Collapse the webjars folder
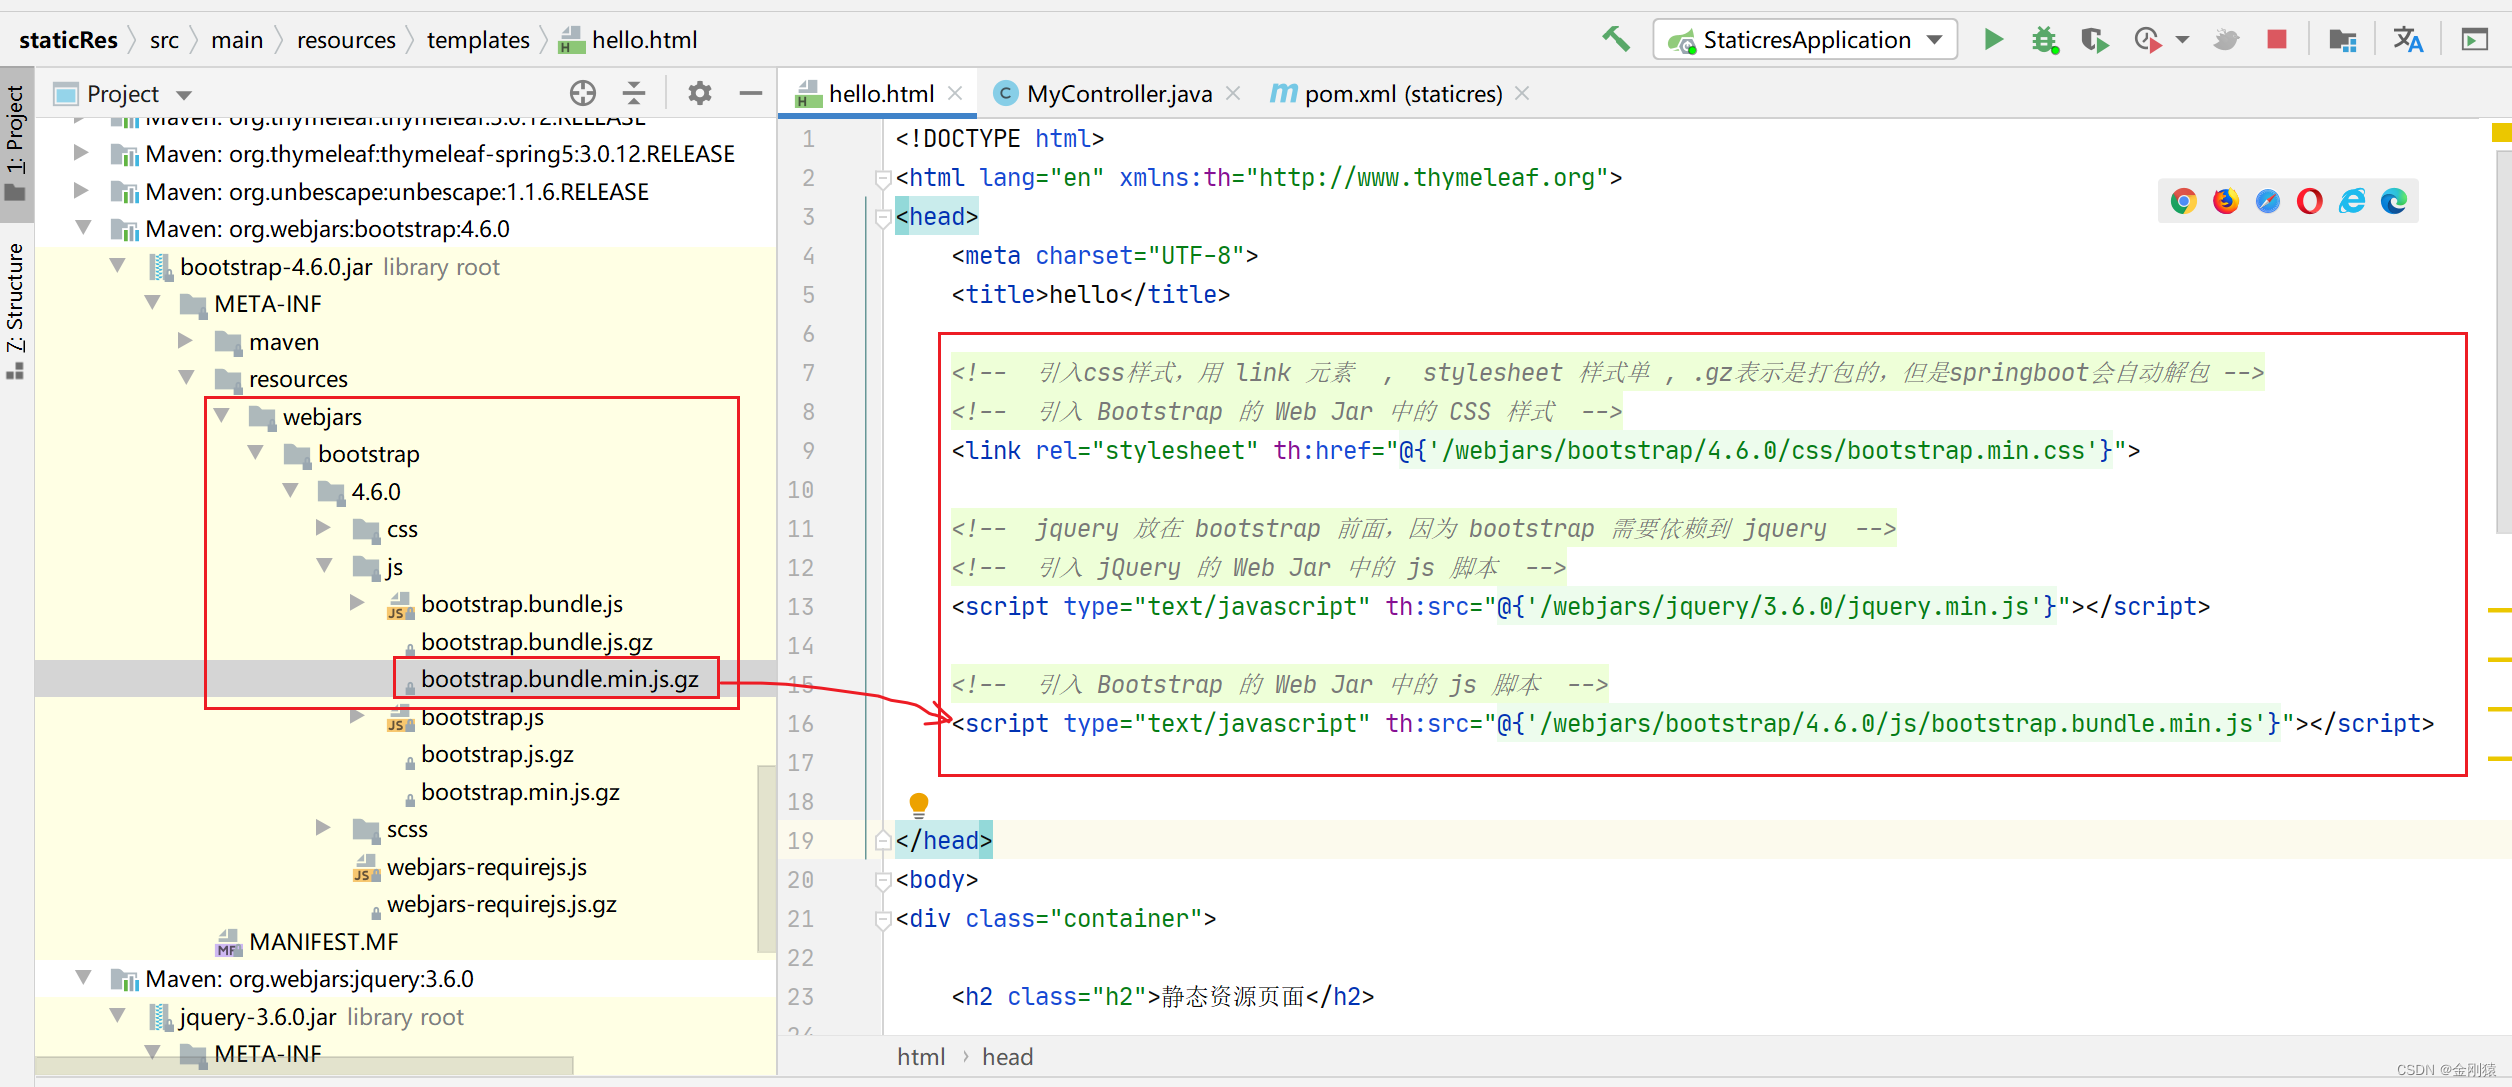 coord(222,416)
